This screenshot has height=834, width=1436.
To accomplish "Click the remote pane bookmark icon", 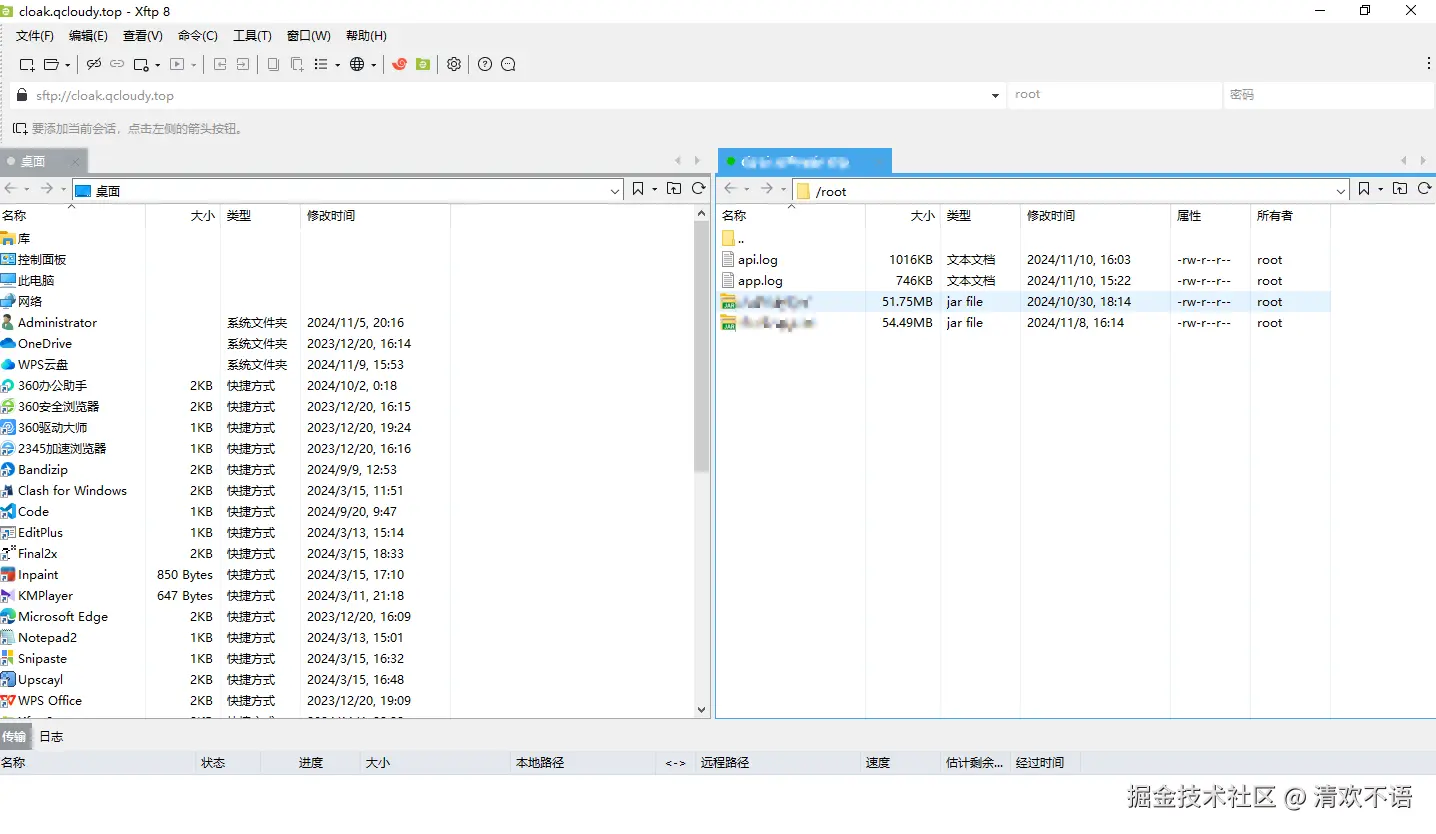I will [x=1364, y=189].
